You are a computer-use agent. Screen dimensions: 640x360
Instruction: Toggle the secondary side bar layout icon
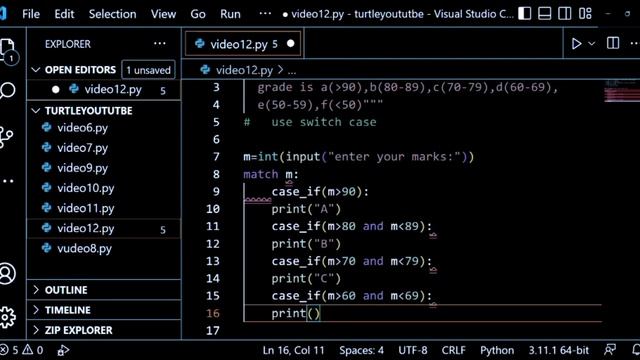tap(564, 13)
